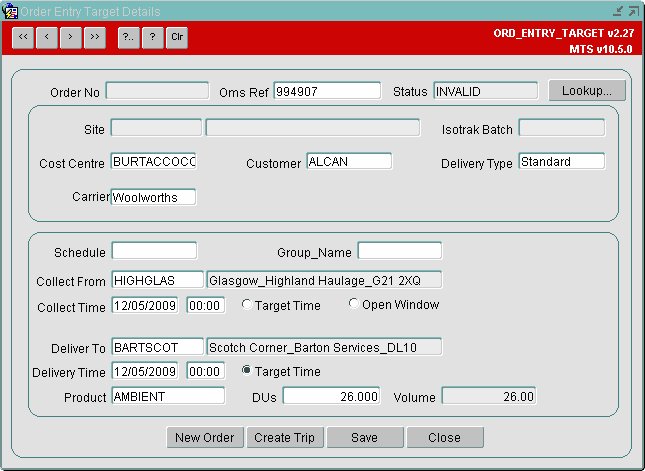Click the Site code field

tap(156, 128)
